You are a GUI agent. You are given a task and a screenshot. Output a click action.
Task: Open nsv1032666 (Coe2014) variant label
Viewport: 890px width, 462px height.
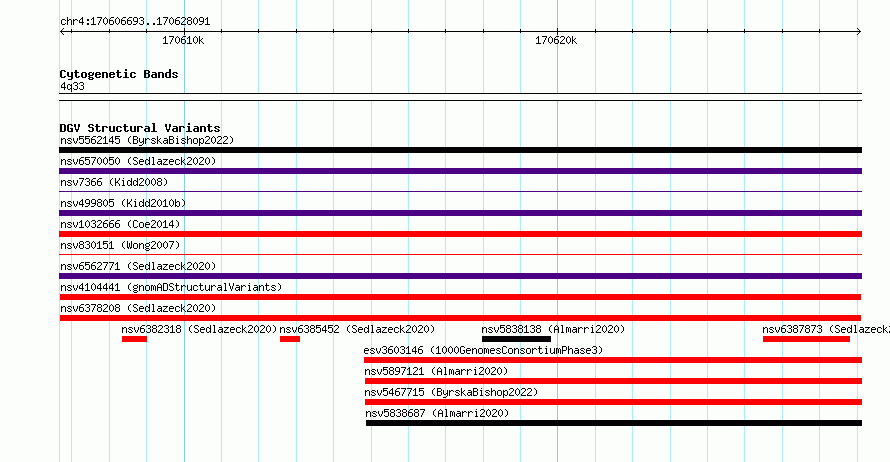pos(120,224)
